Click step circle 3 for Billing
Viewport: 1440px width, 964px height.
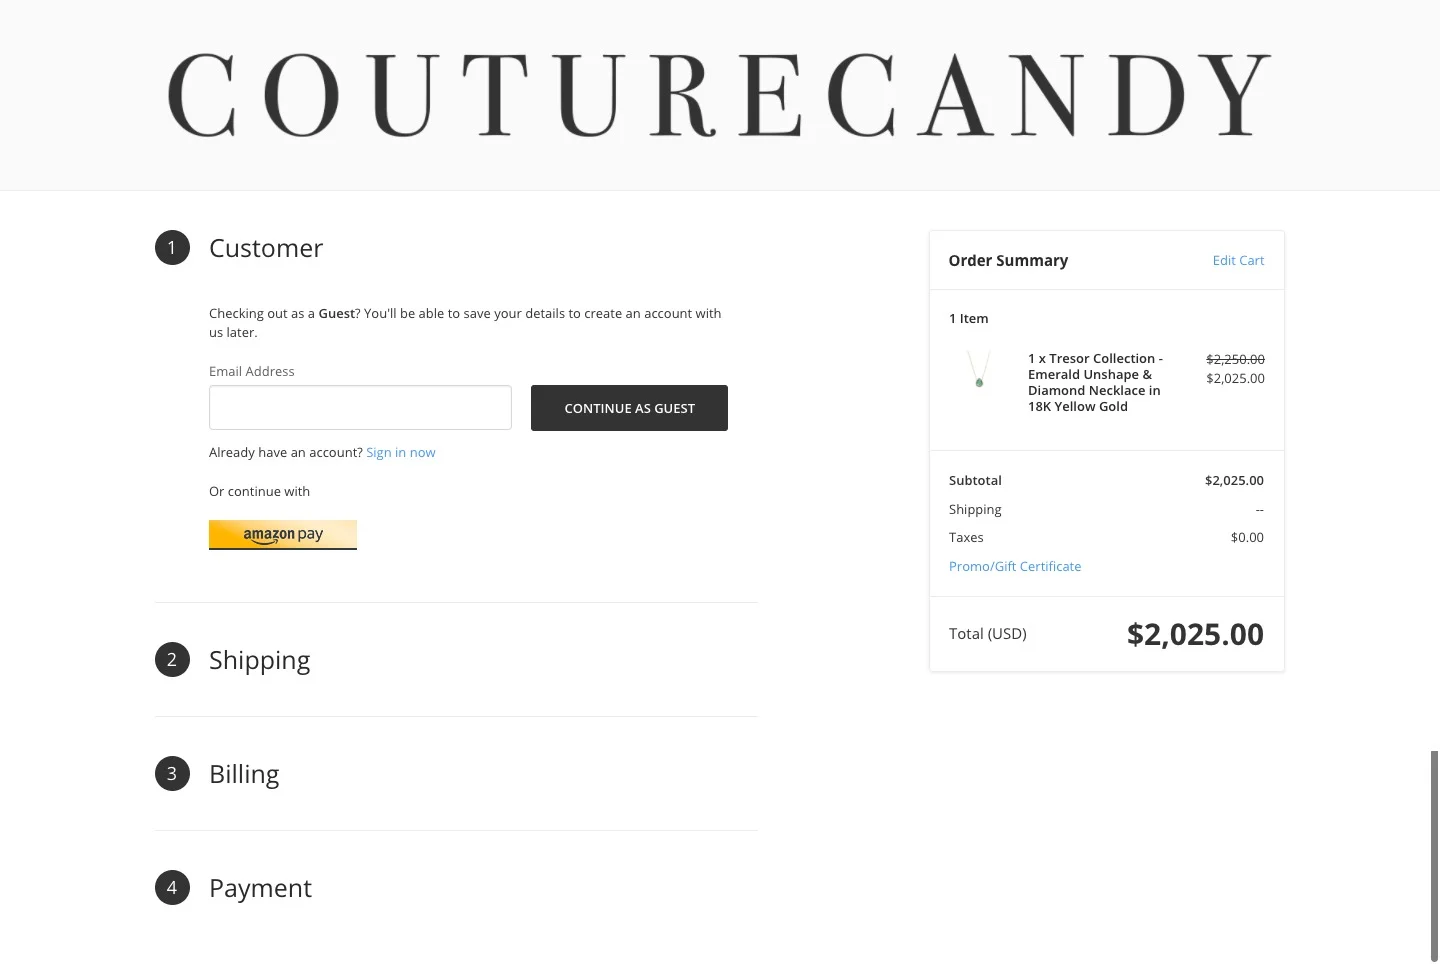171,773
